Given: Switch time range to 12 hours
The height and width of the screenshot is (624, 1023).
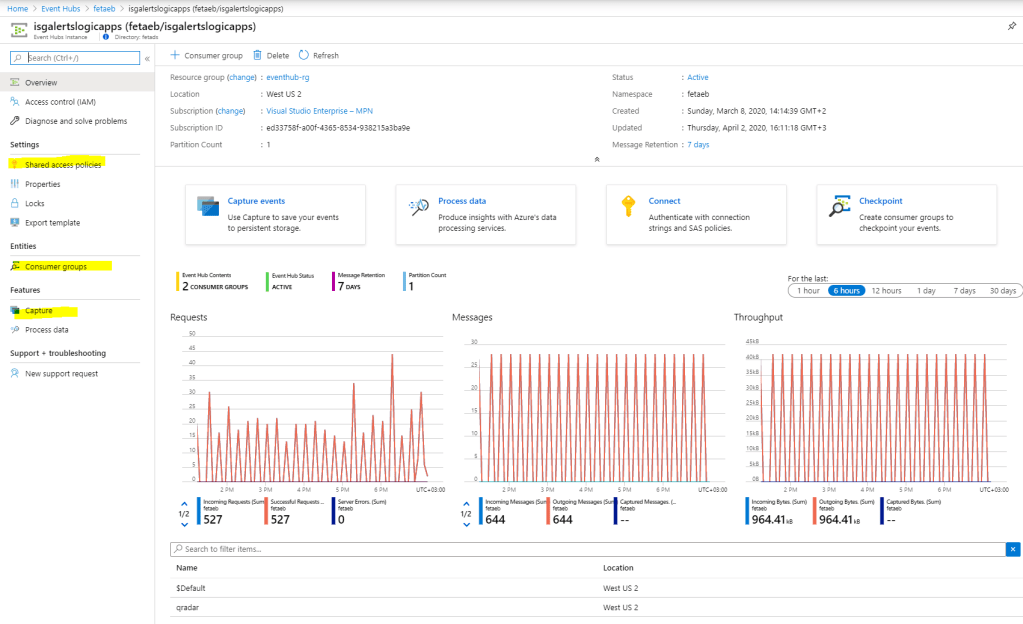Looking at the screenshot, I should tap(886, 290).
